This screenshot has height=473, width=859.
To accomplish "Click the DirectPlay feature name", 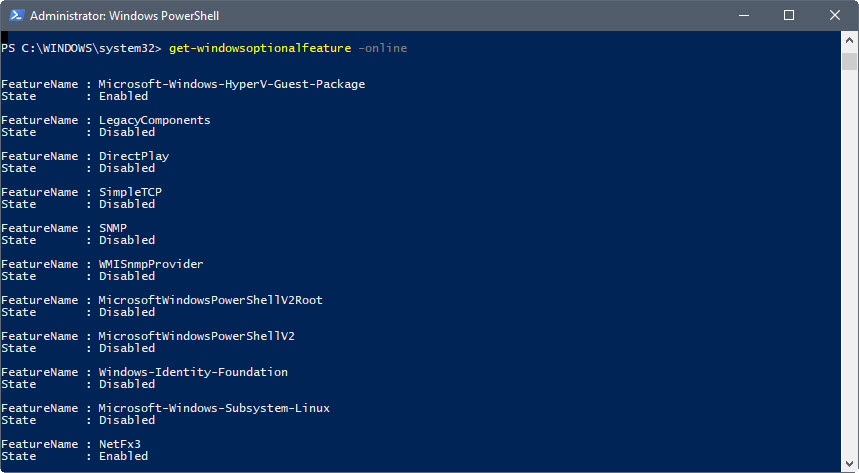I will [134, 156].
